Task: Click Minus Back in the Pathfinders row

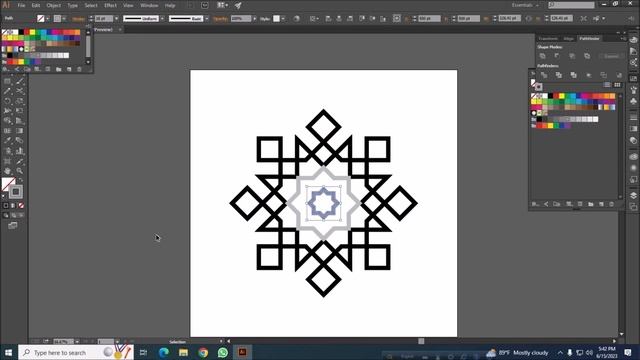Action: click(619, 75)
